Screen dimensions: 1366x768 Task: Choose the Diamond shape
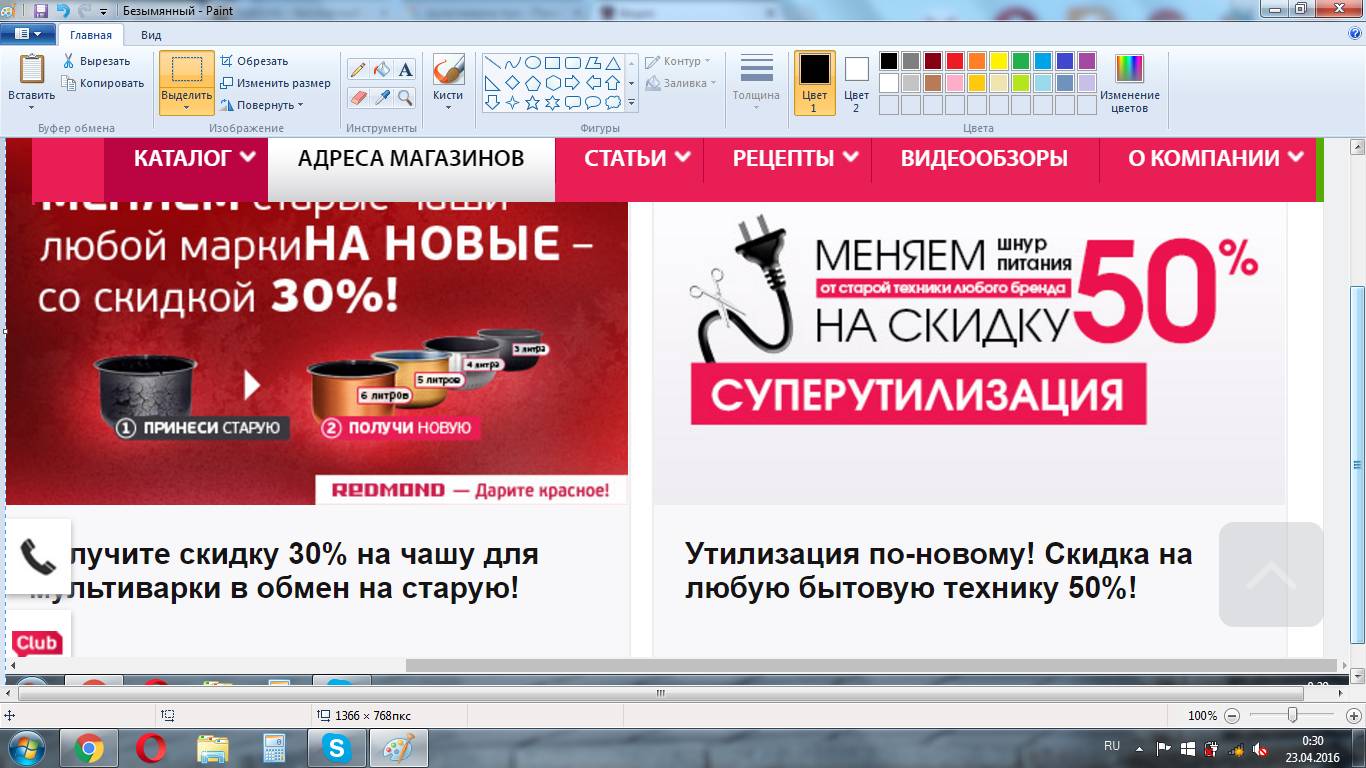click(x=513, y=82)
